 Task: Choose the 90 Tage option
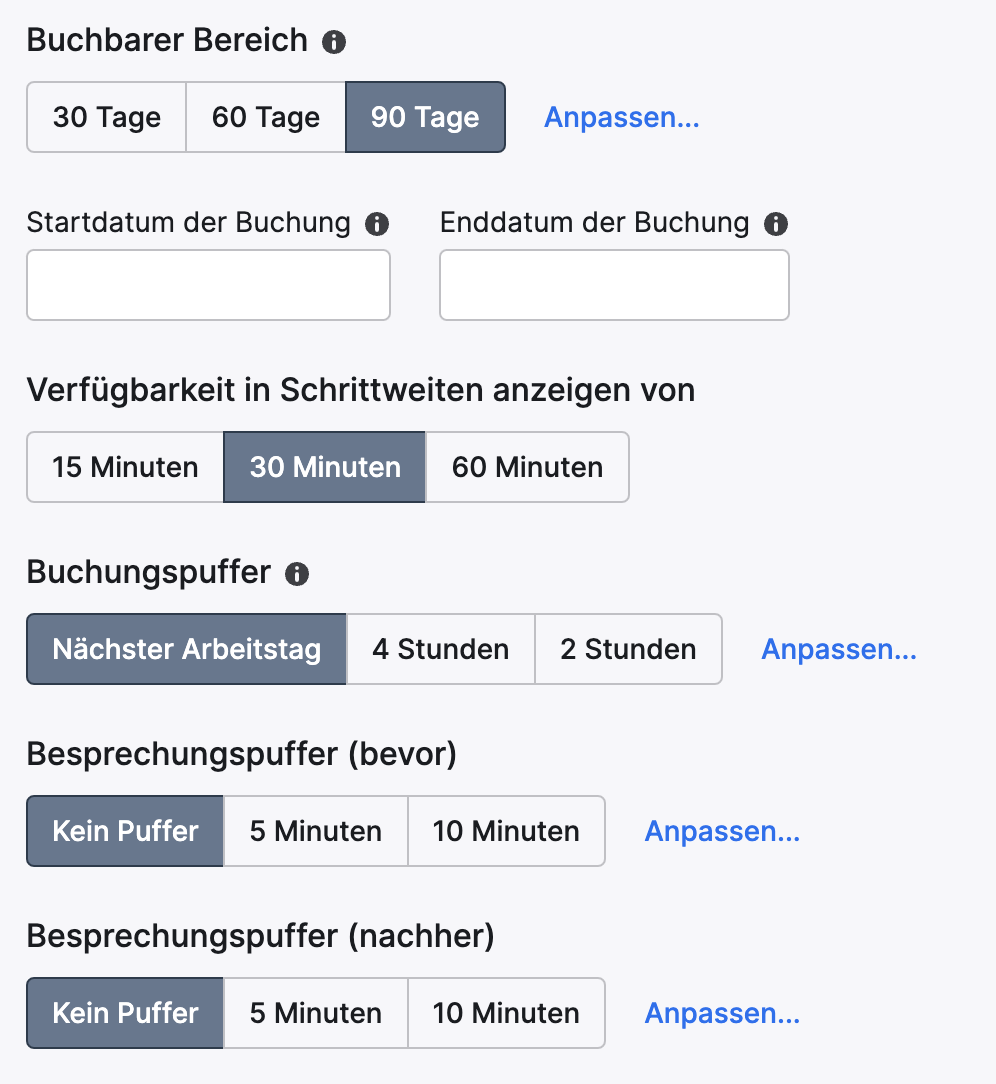[x=425, y=117]
